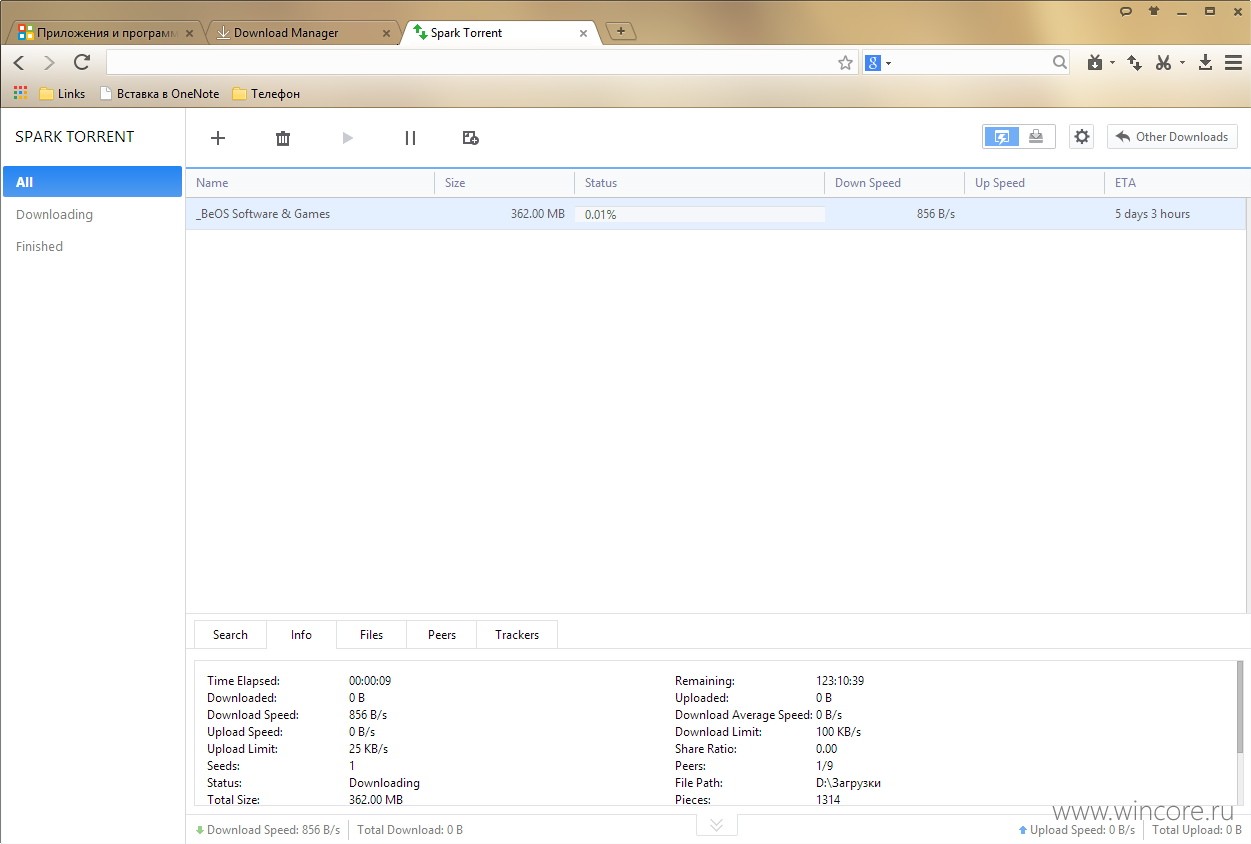Show Downloading torrents in the sidebar
This screenshot has width=1251, height=844.
pyautogui.click(x=54, y=214)
